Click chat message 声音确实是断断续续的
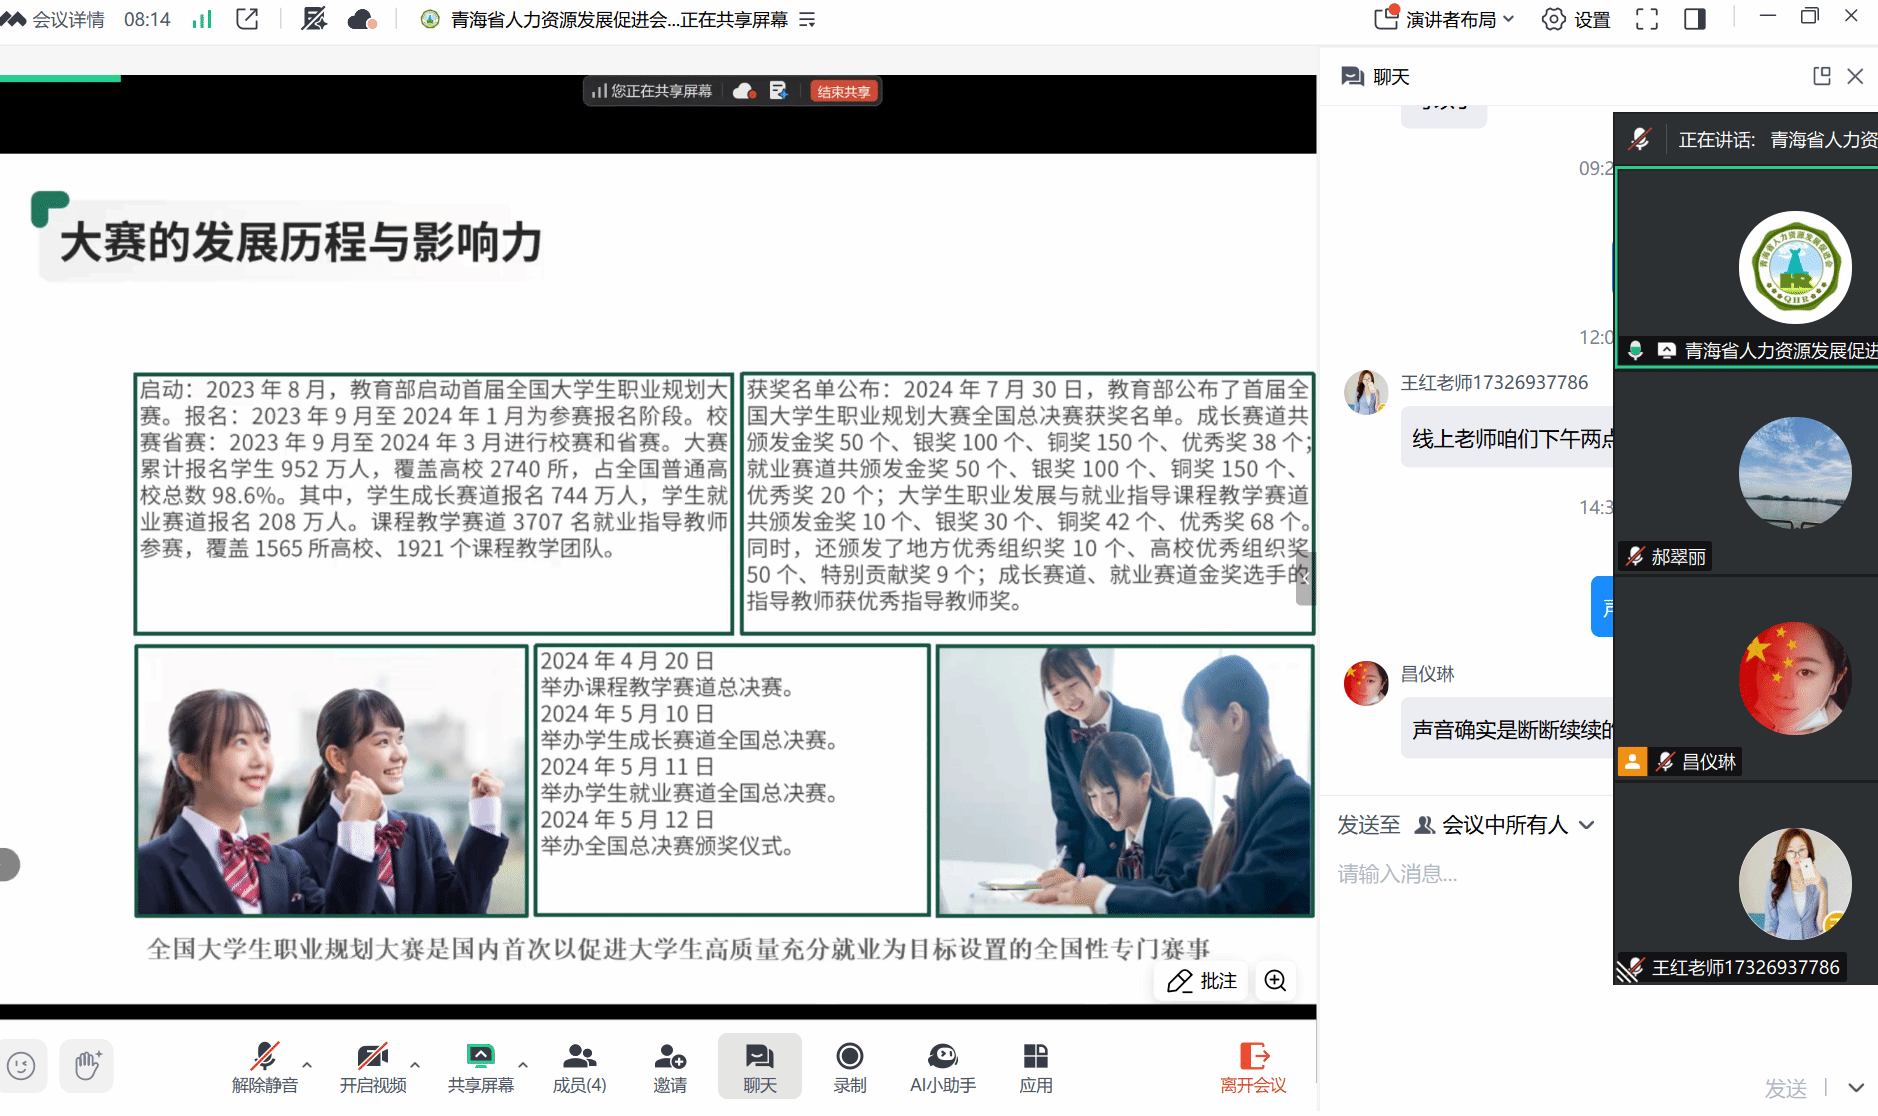Screen dimensions: 1878x1116 pos(1508,729)
